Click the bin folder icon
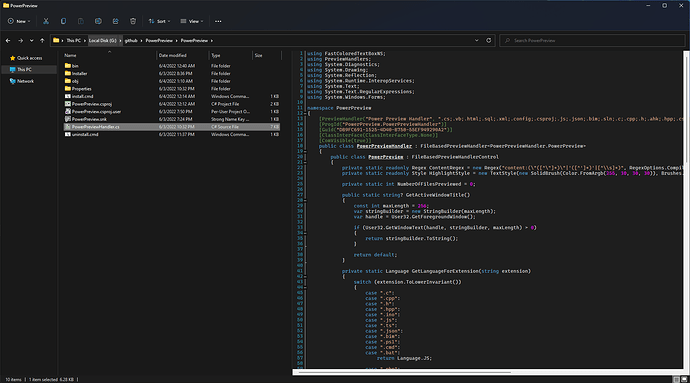This screenshot has height=383, width=690. coord(68,66)
